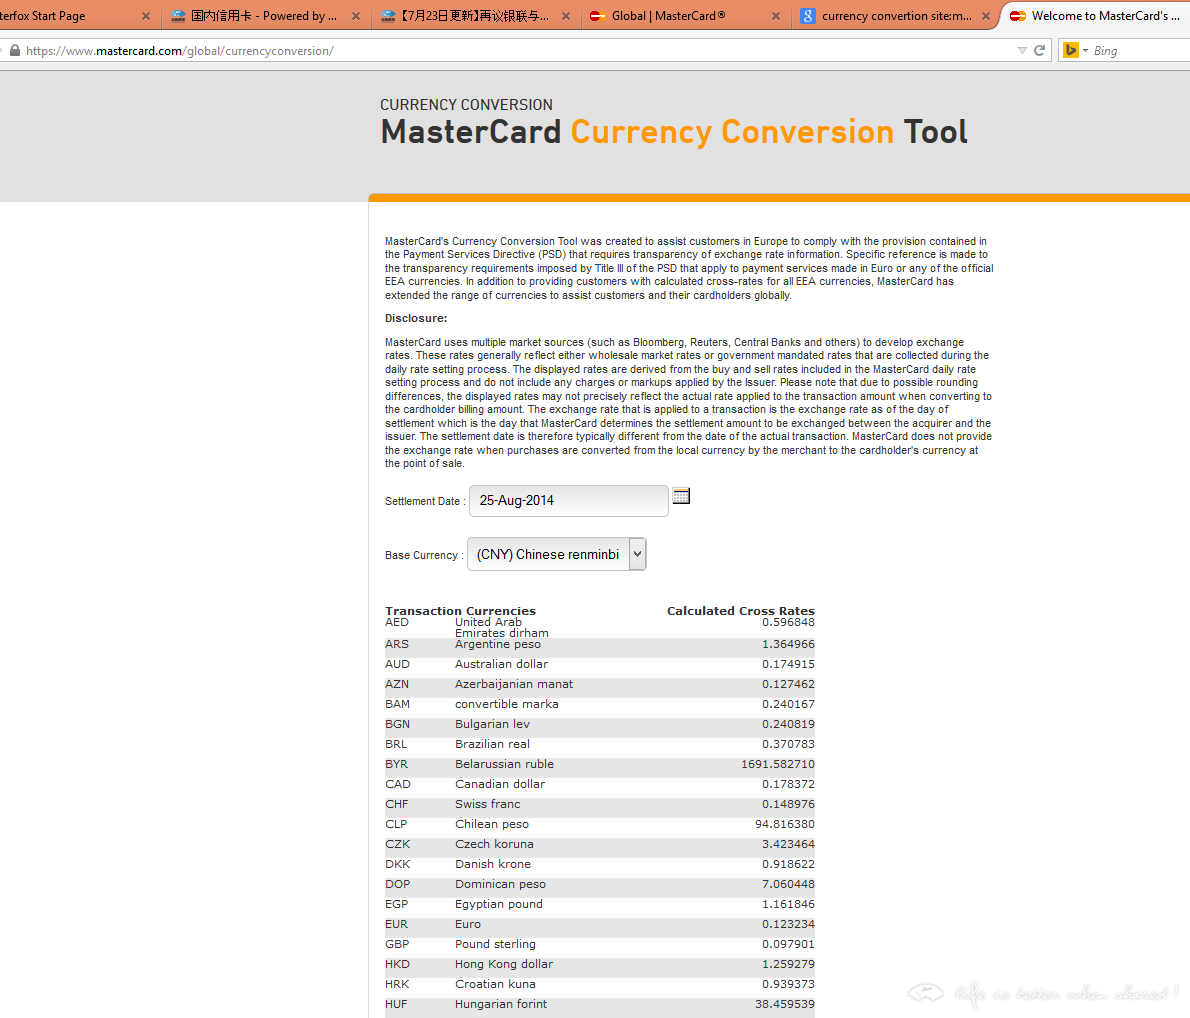The height and width of the screenshot is (1018, 1190).
Task: Click the Settlement Date input field
Action: 568,501
